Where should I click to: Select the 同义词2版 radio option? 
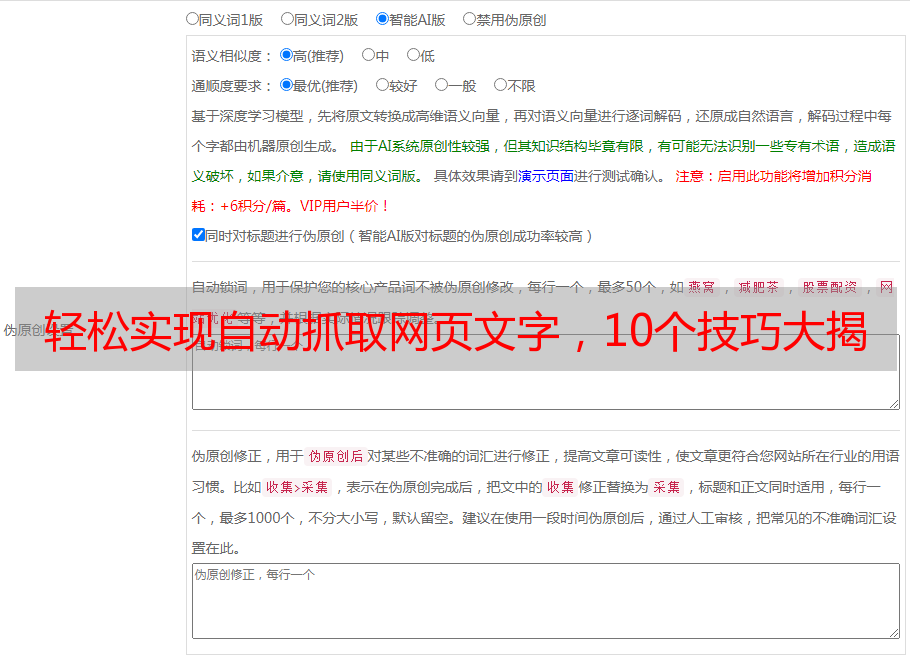tap(287, 19)
